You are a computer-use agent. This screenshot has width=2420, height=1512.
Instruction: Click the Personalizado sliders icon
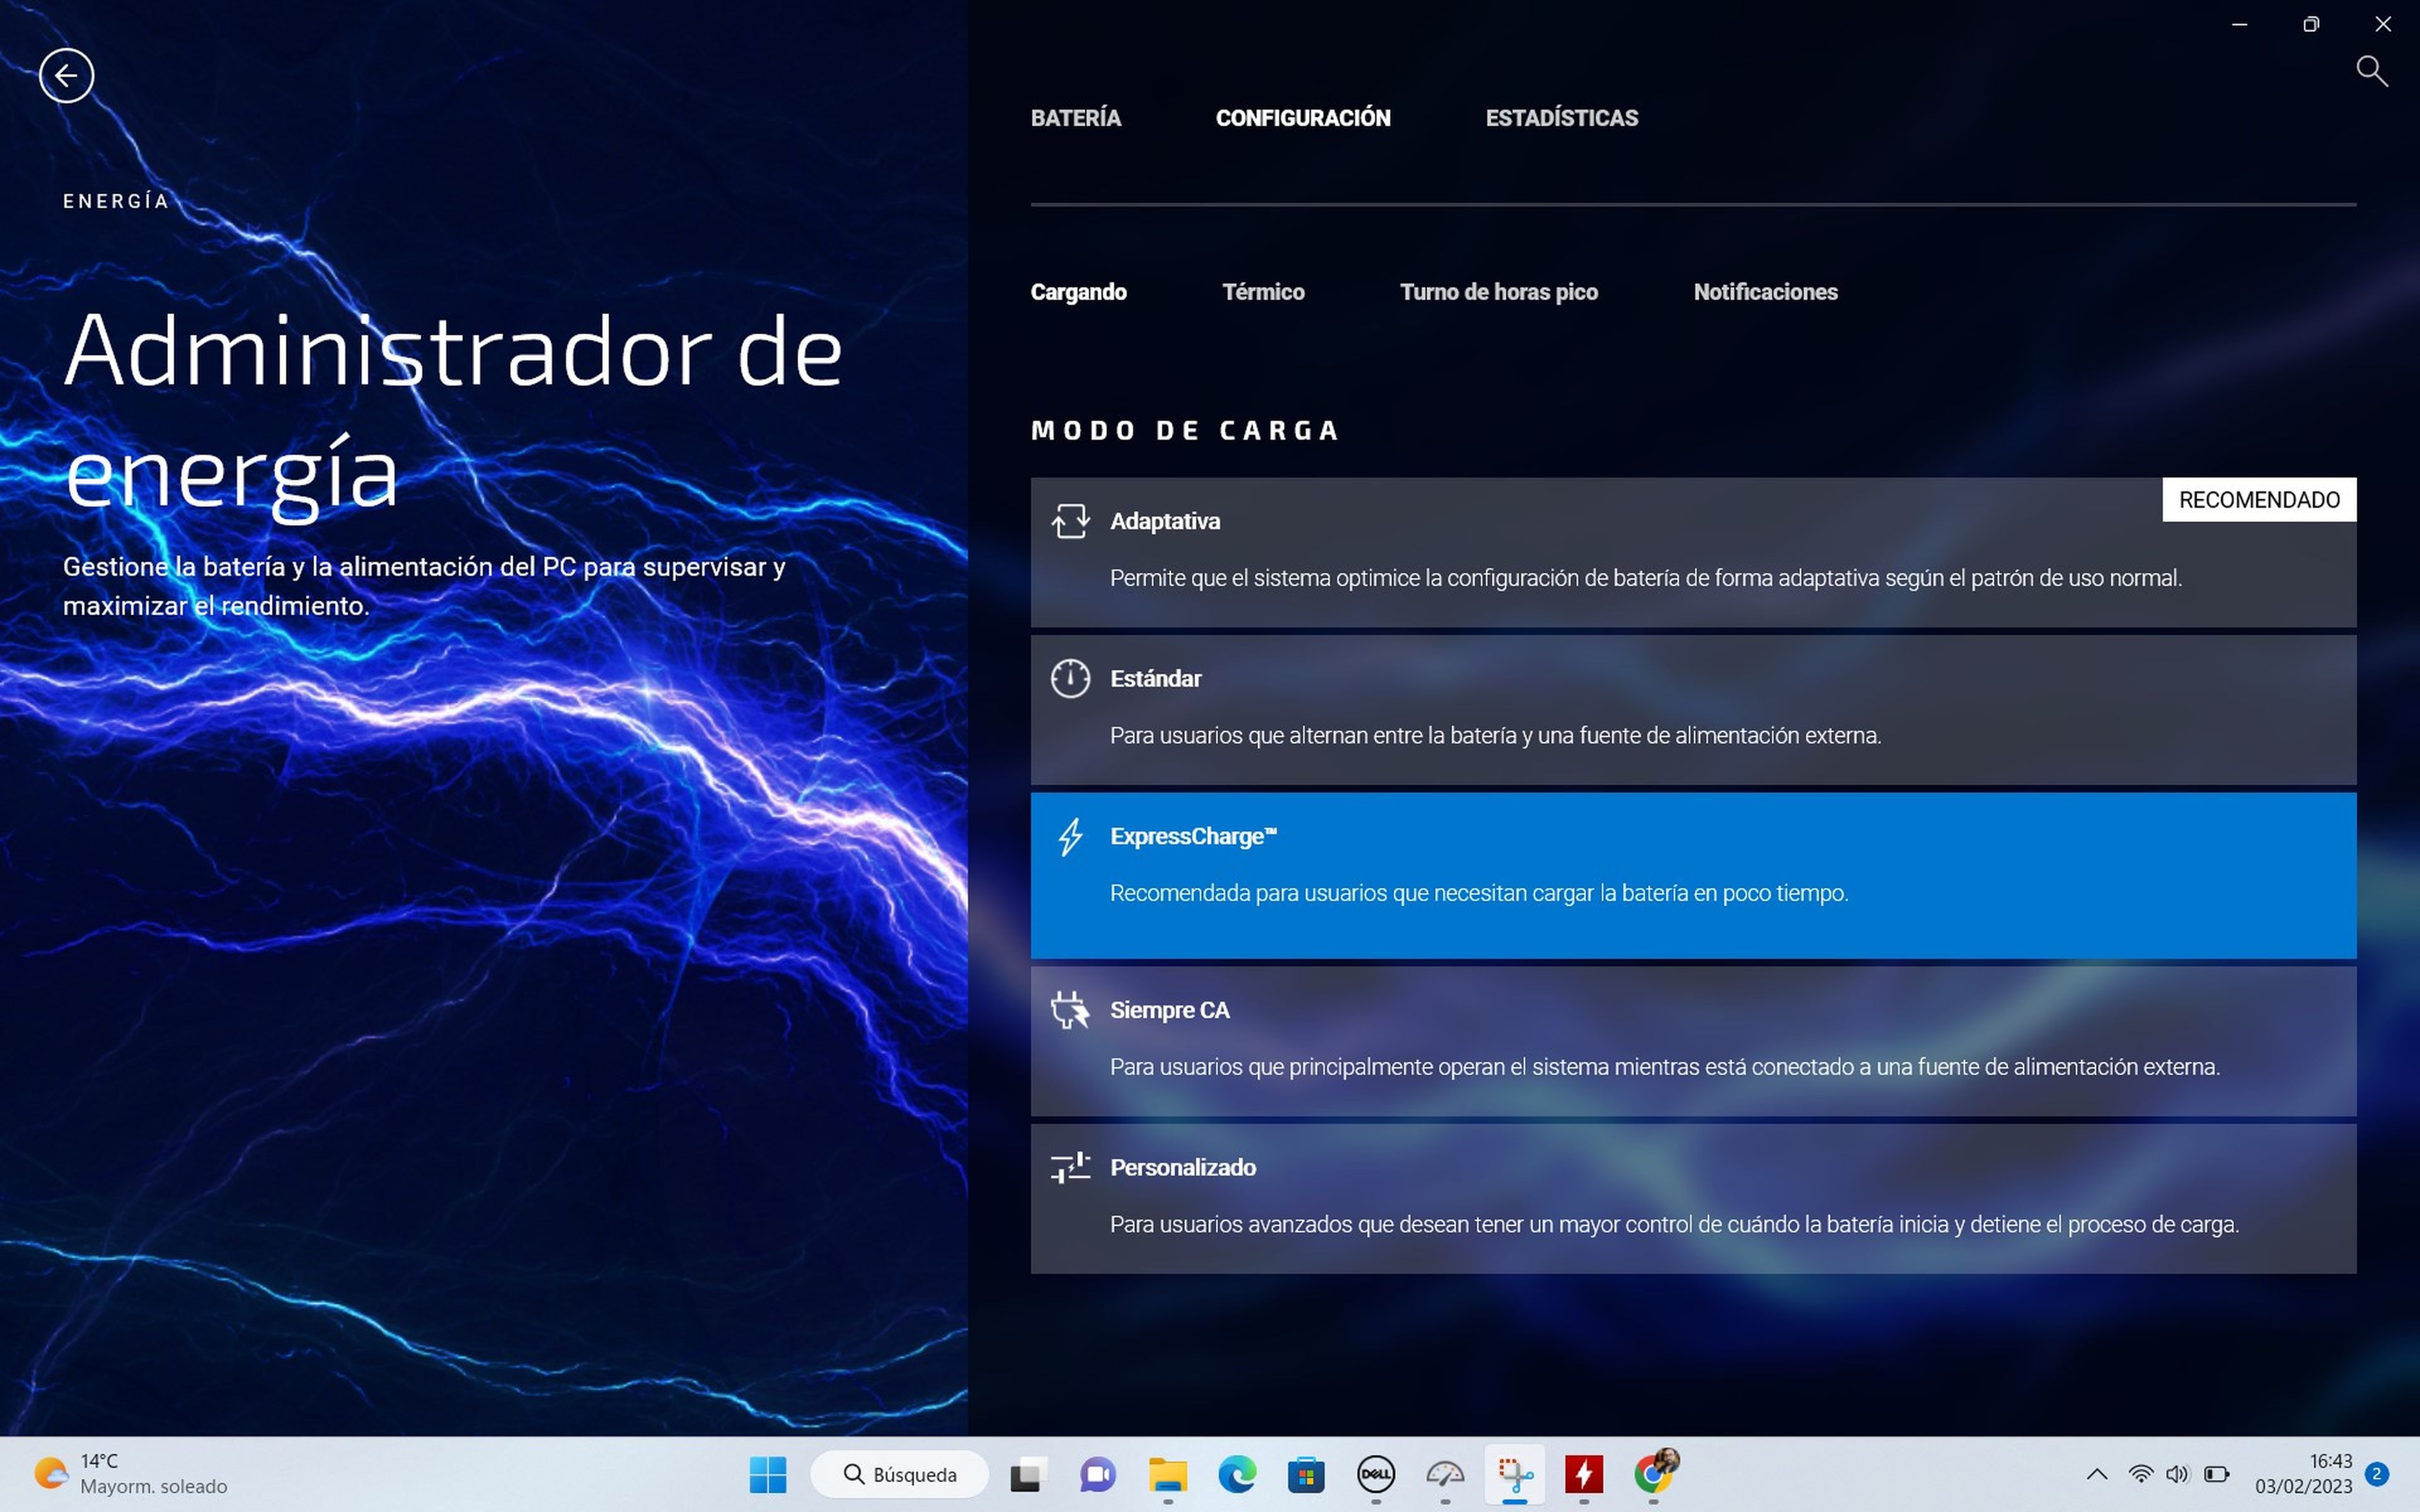tap(1070, 1167)
